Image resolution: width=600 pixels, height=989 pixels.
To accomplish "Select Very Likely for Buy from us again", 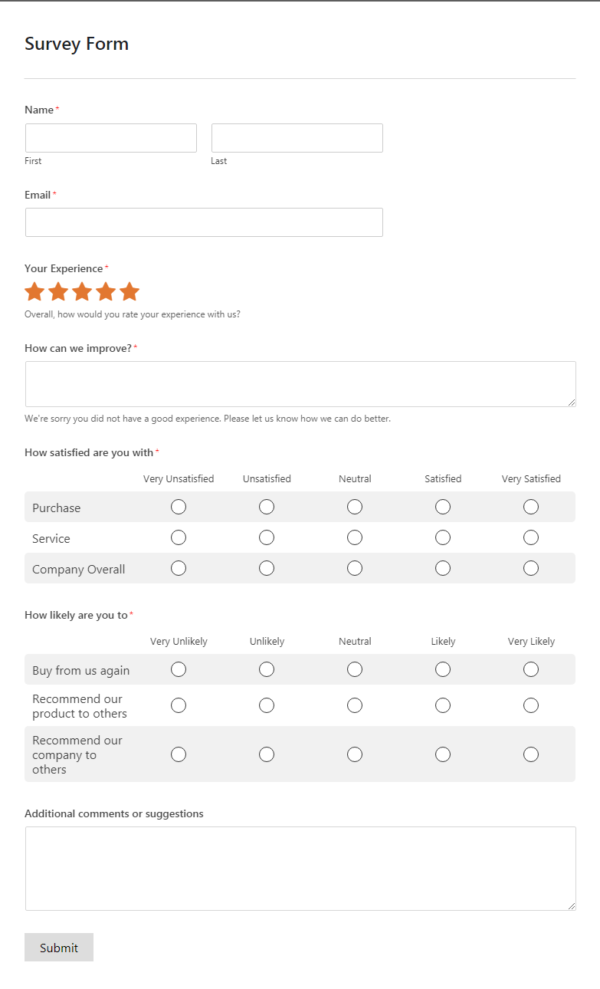I will (530, 669).
